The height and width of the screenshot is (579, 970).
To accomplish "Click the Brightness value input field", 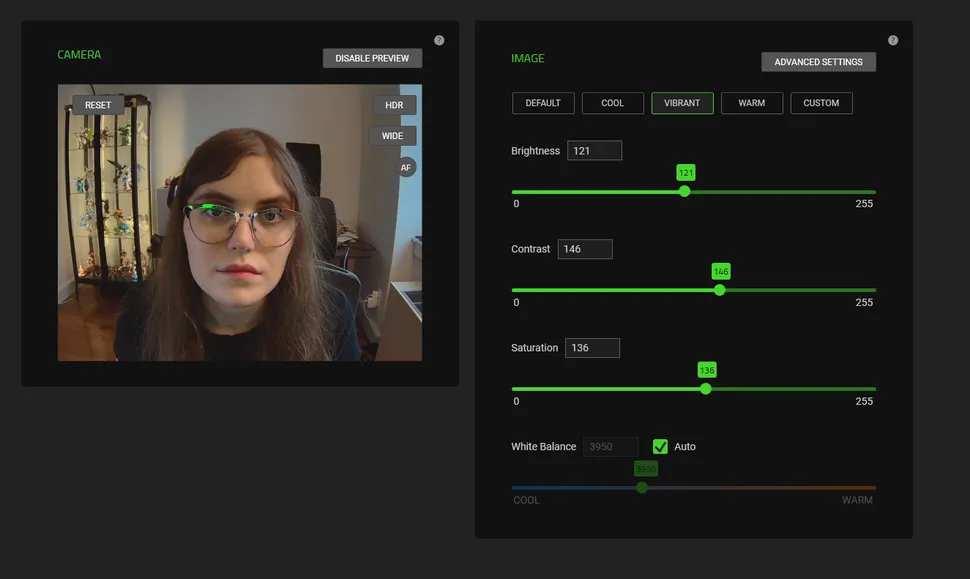I will pyautogui.click(x=594, y=151).
